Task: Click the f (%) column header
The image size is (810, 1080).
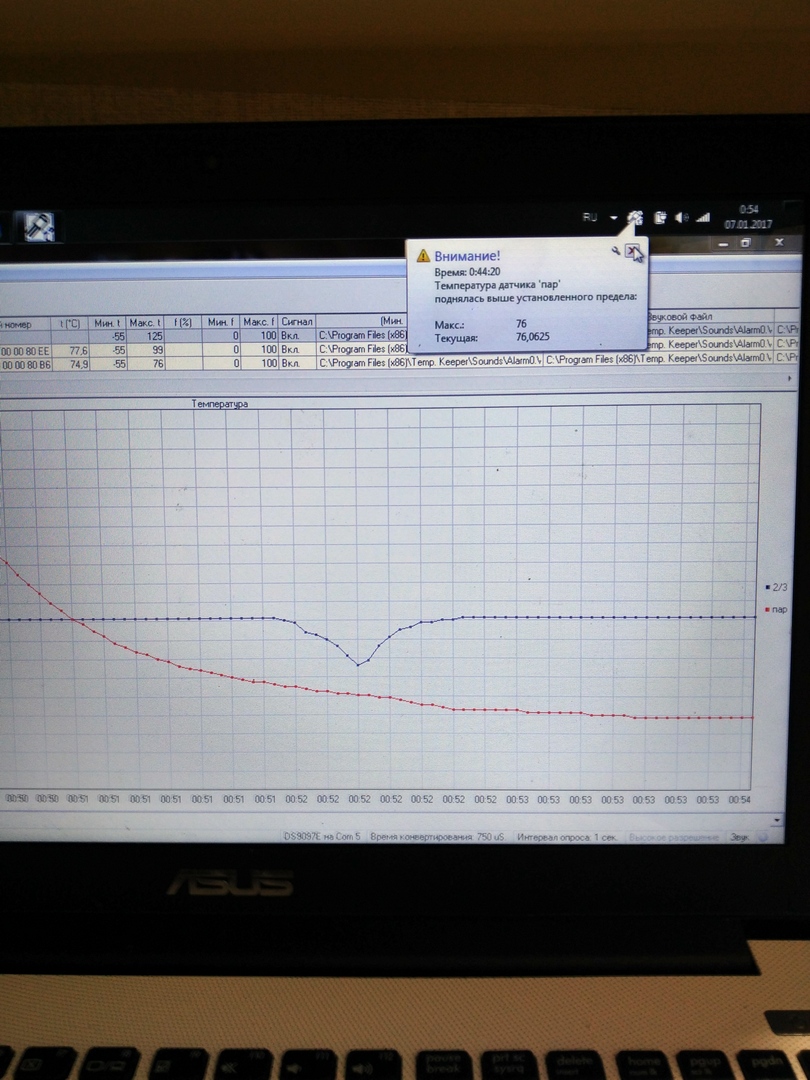Action: [x=183, y=322]
